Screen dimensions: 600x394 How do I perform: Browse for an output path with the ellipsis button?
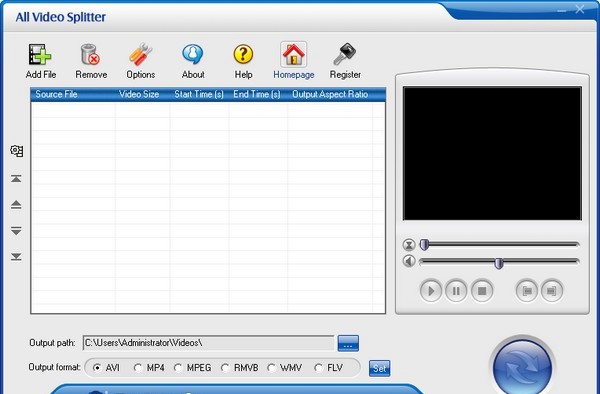pyautogui.click(x=348, y=343)
